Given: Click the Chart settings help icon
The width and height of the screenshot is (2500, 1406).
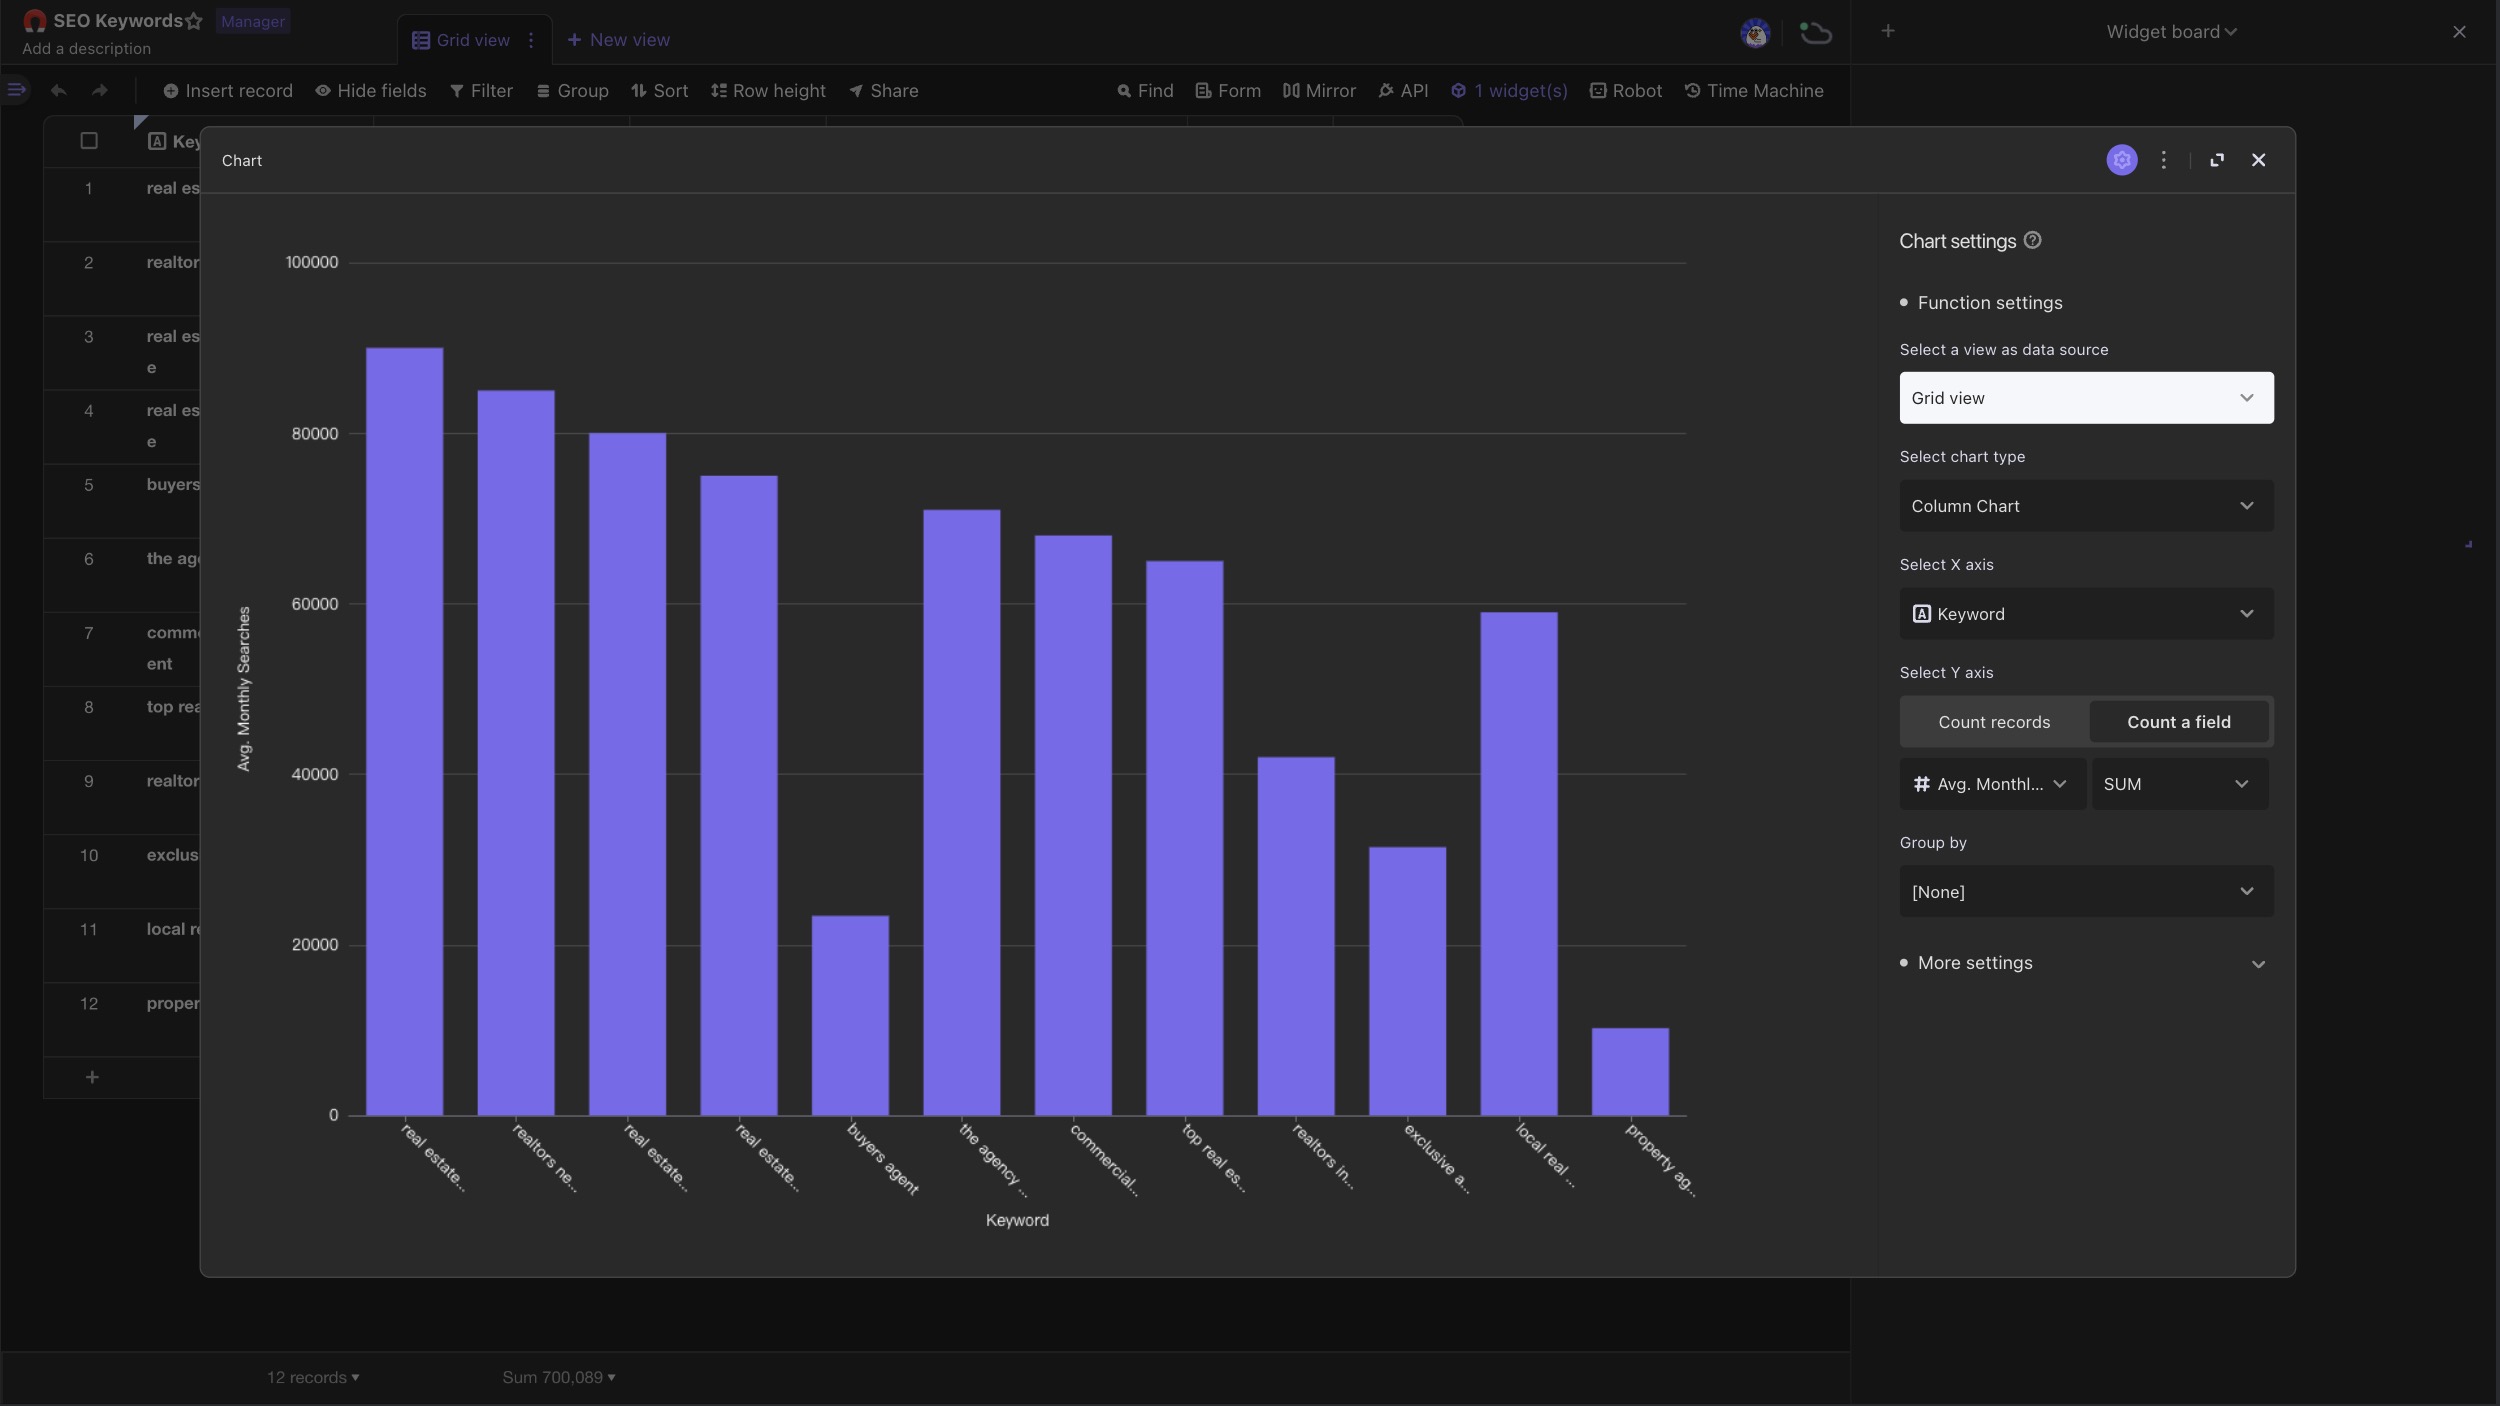Looking at the screenshot, I should click(2032, 240).
